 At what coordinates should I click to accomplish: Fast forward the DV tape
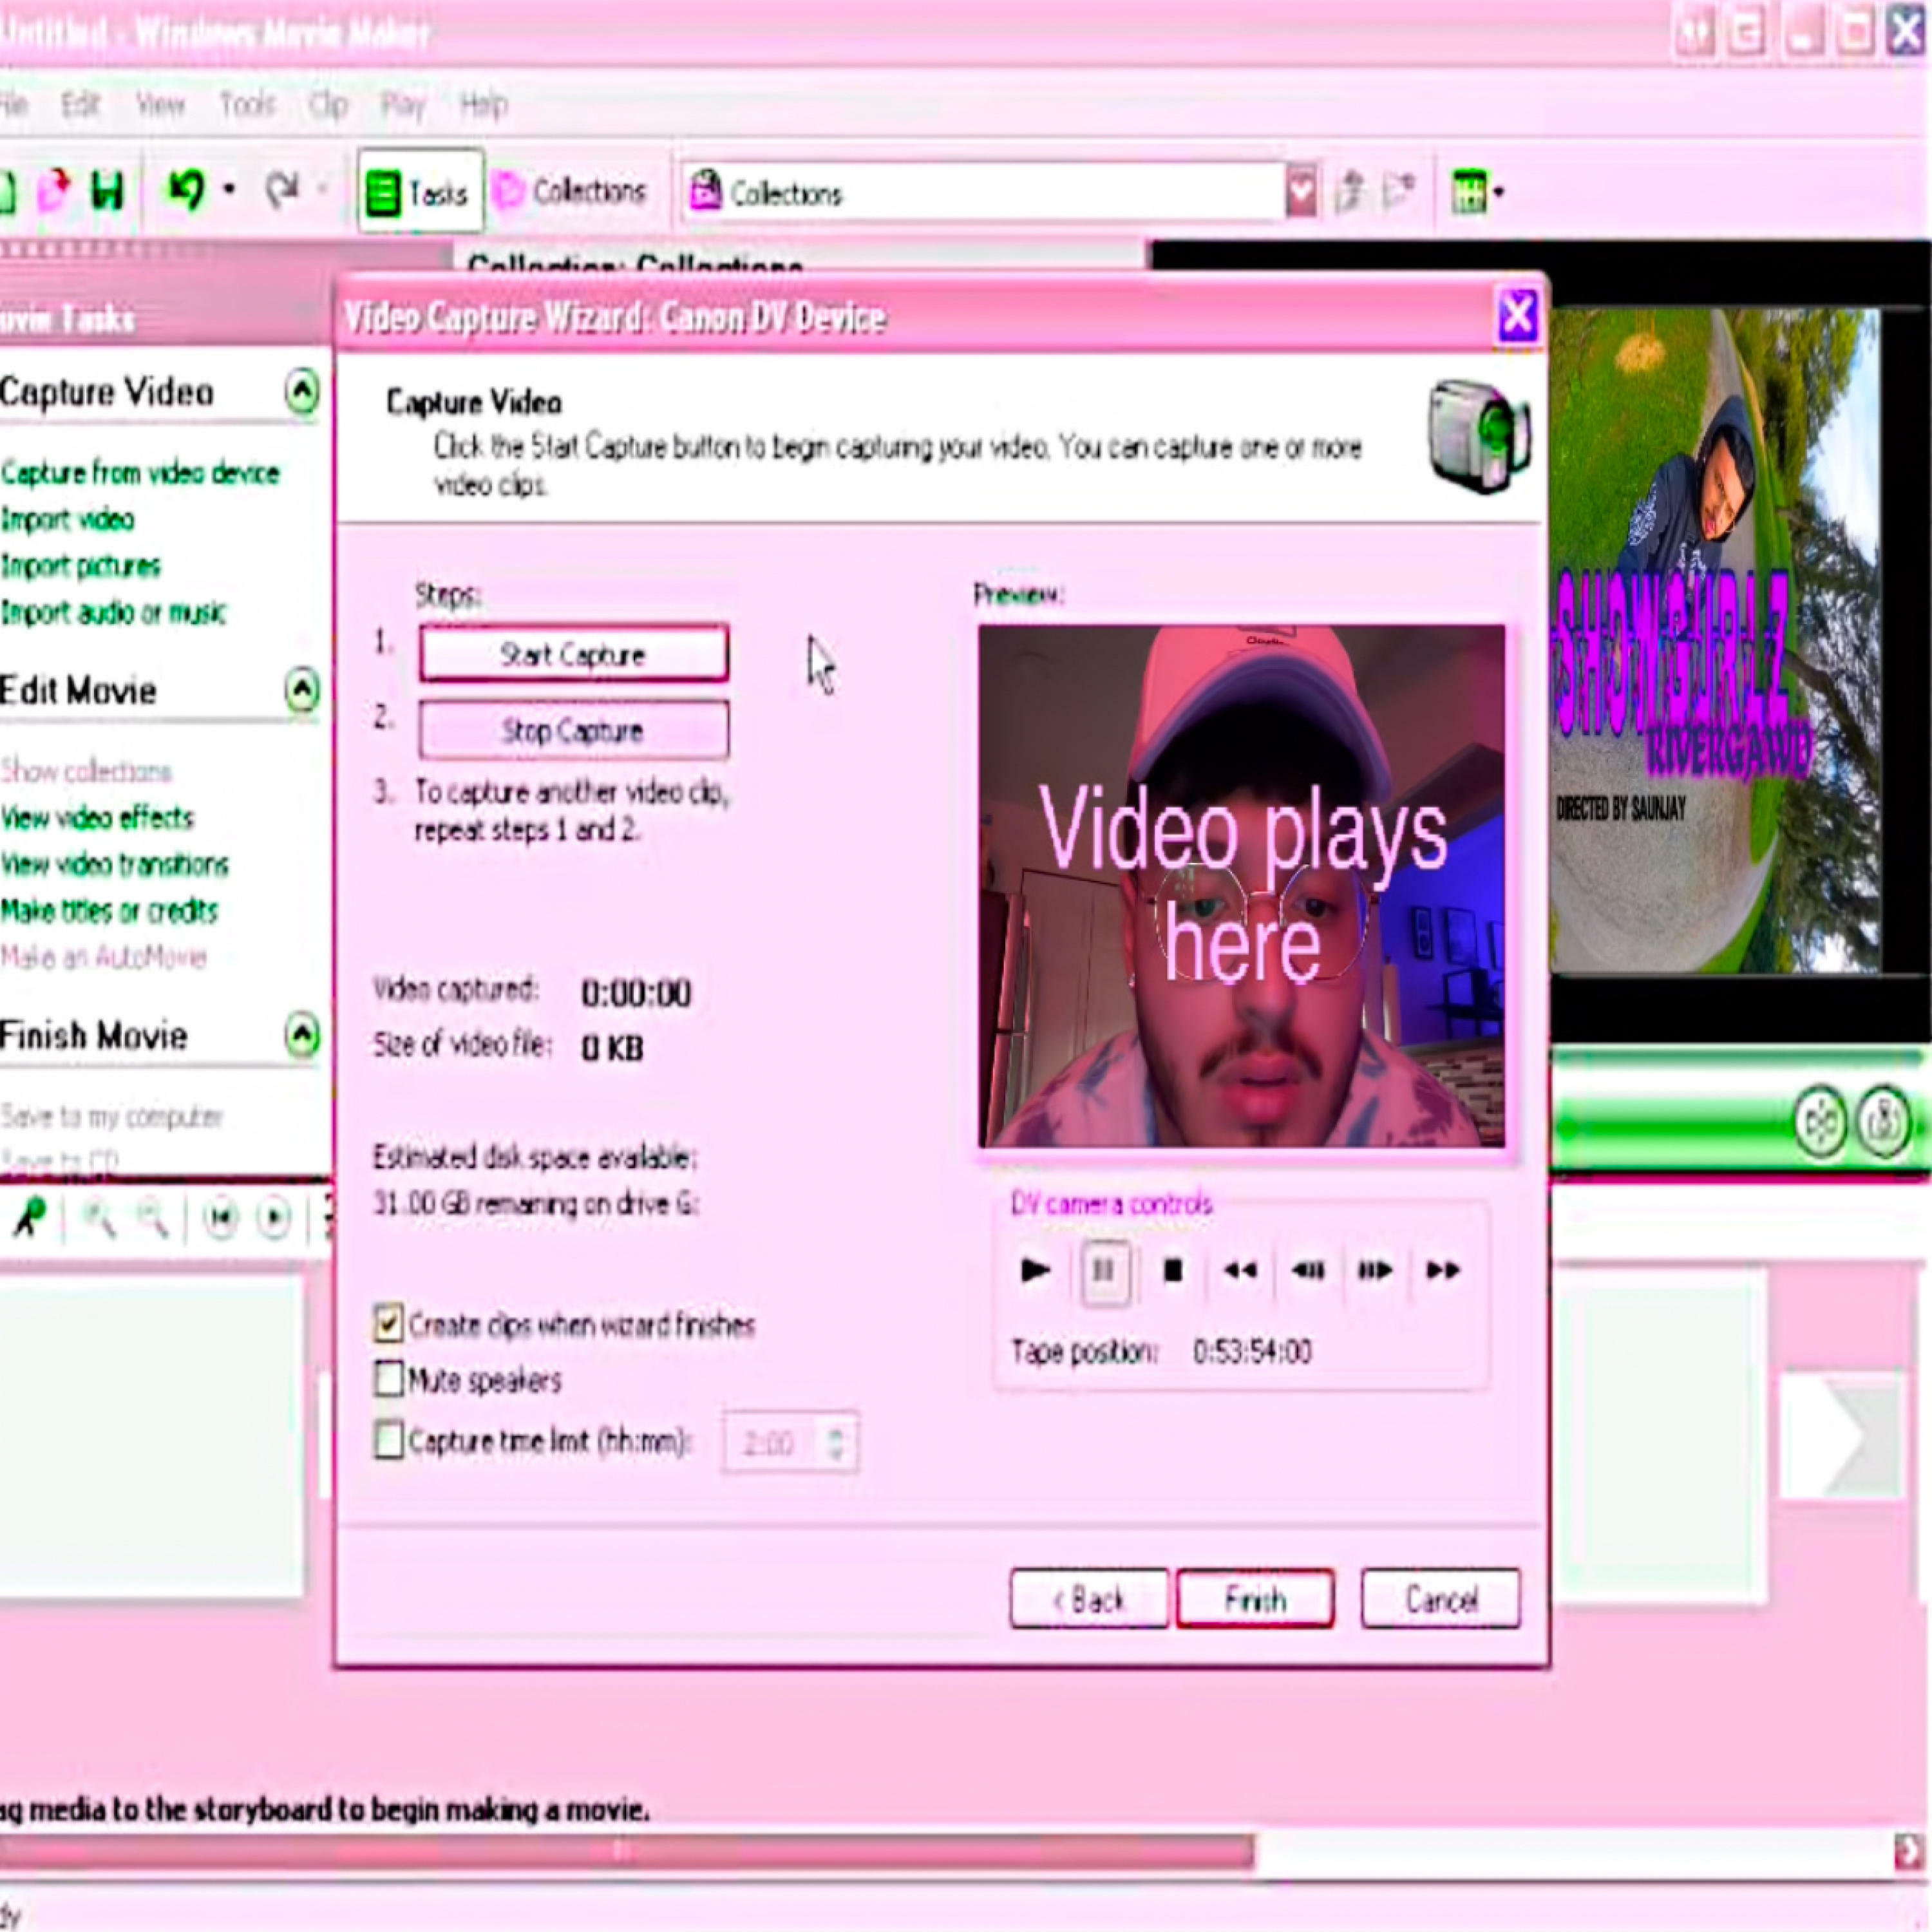[1442, 1271]
